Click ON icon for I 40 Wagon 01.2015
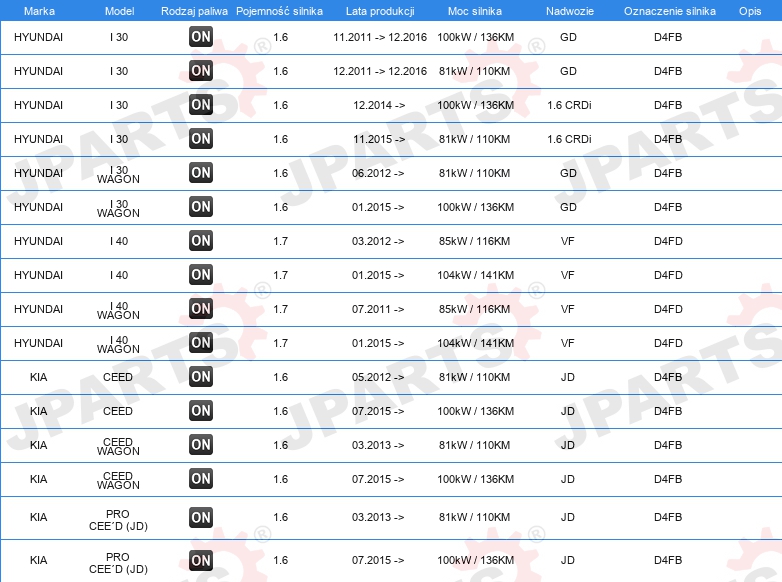 point(201,343)
